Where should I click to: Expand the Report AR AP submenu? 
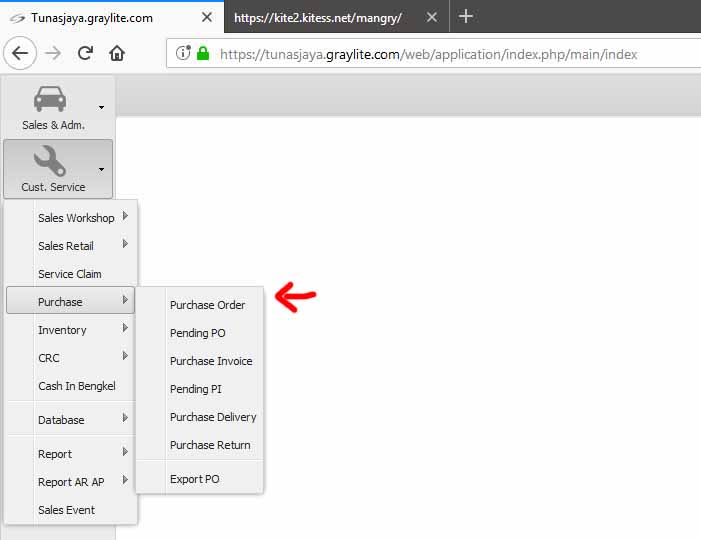click(71, 482)
